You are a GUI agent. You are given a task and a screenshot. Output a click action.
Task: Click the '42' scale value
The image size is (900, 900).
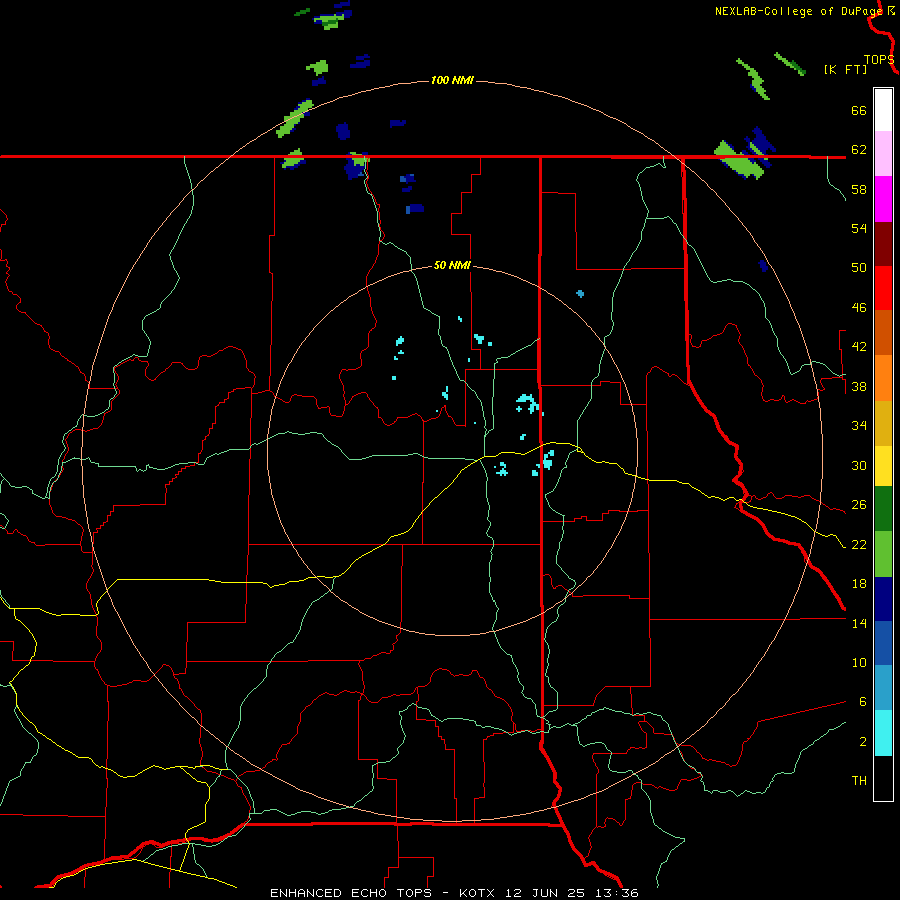point(859,347)
